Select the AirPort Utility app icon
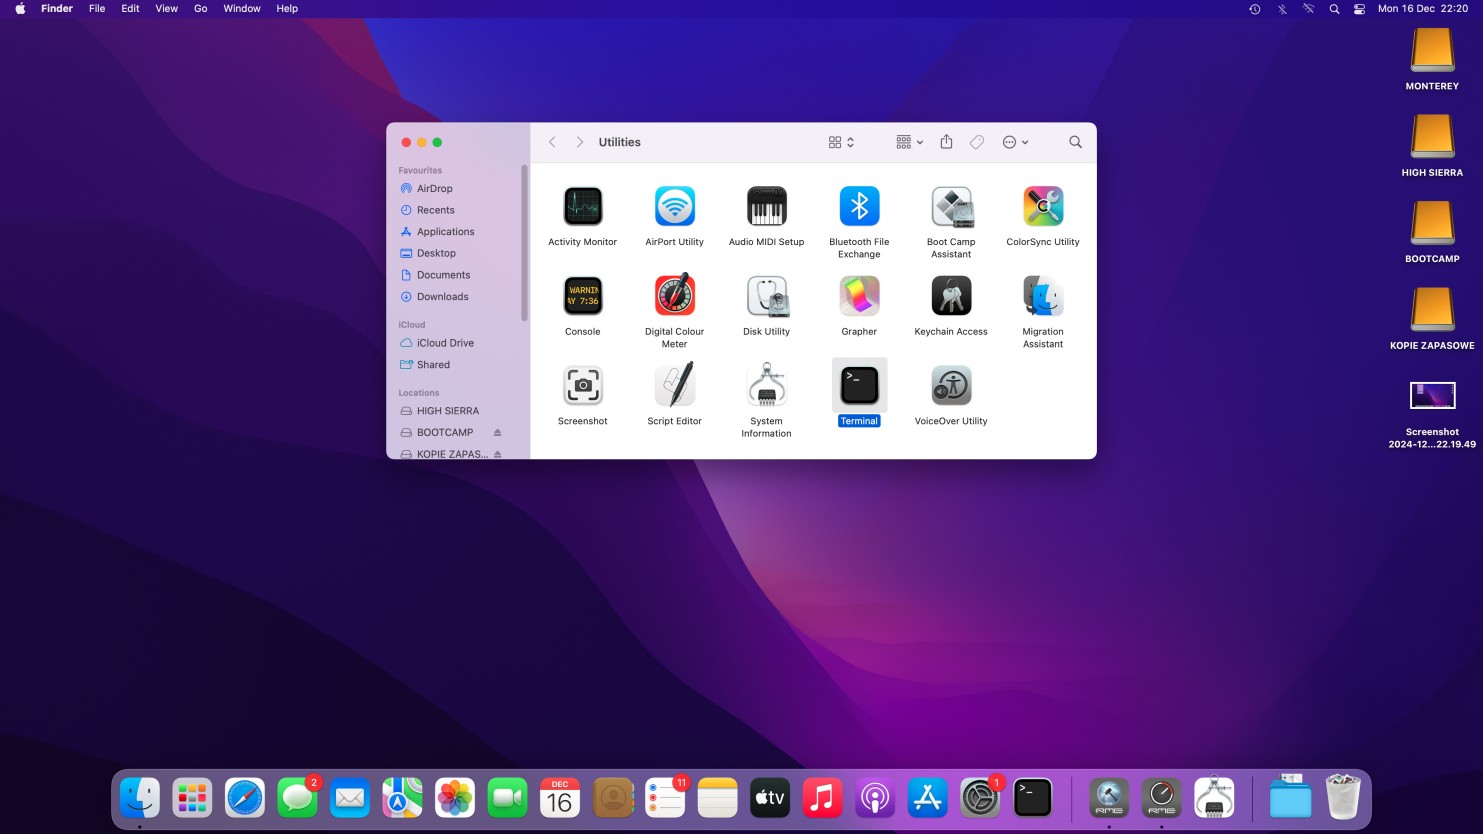 675,206
